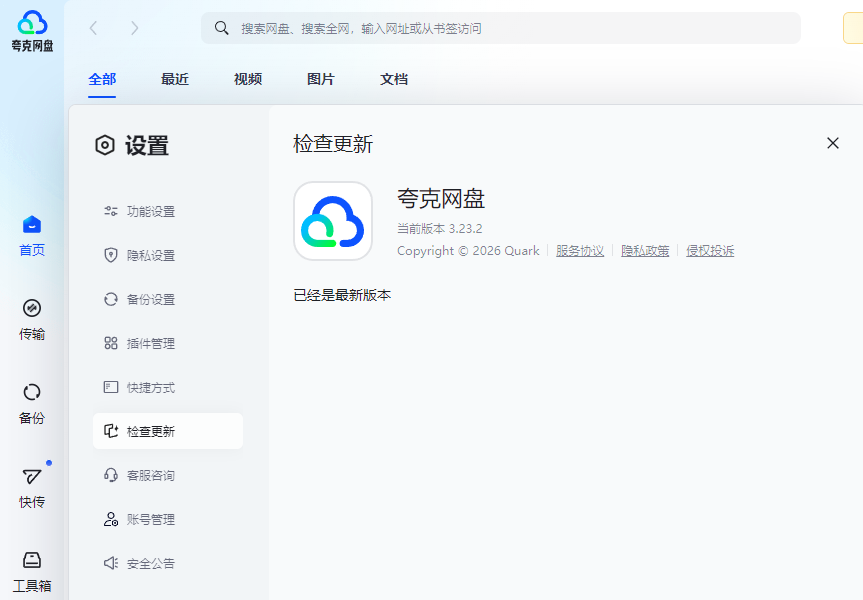The height and width of the screenshot is (600, 863).
Task: Navigate back with the left arrow
Action: 93,28
